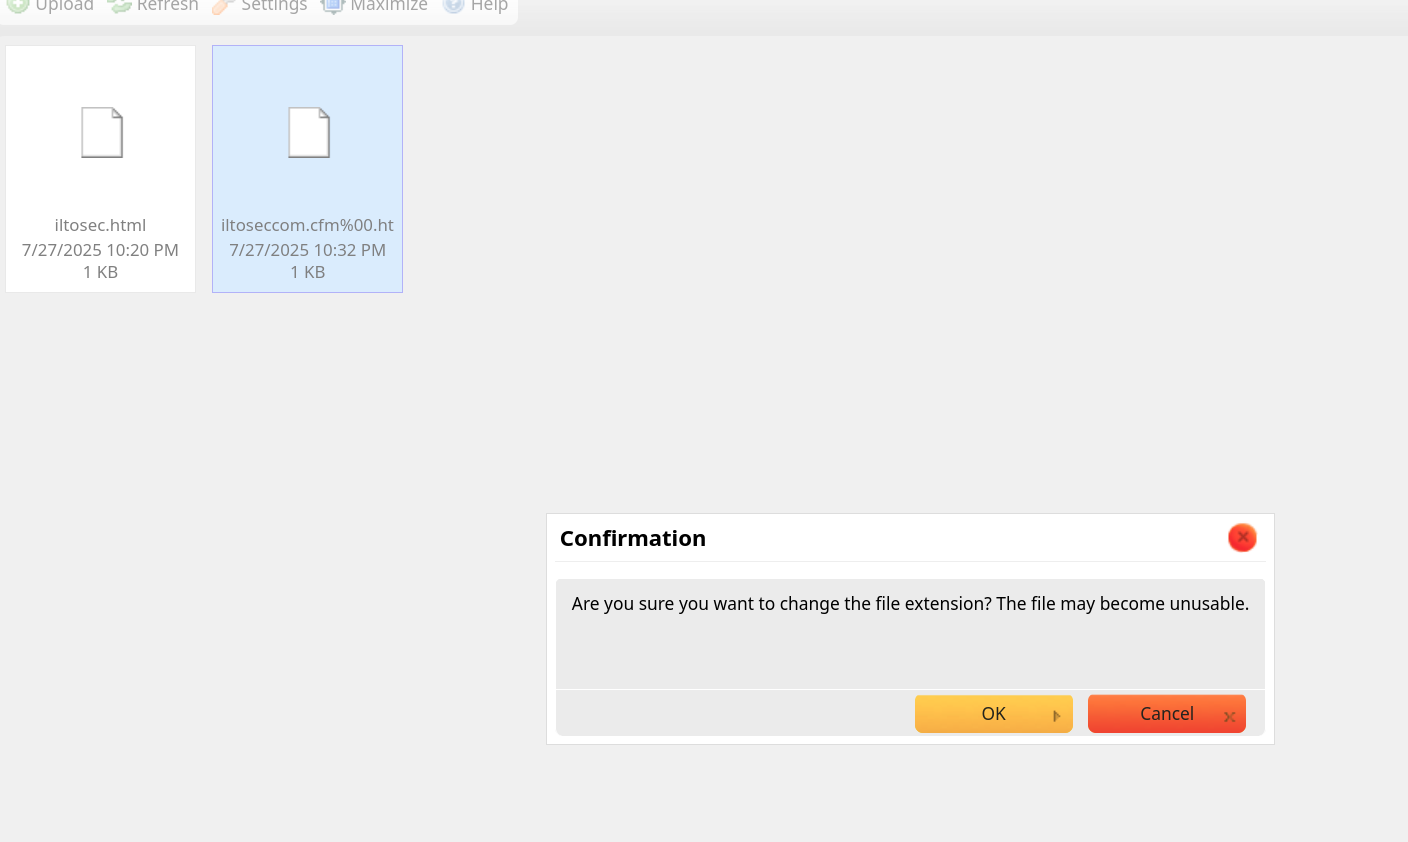
Task: Click the extension-change warning message
Action: click(910, 604)
